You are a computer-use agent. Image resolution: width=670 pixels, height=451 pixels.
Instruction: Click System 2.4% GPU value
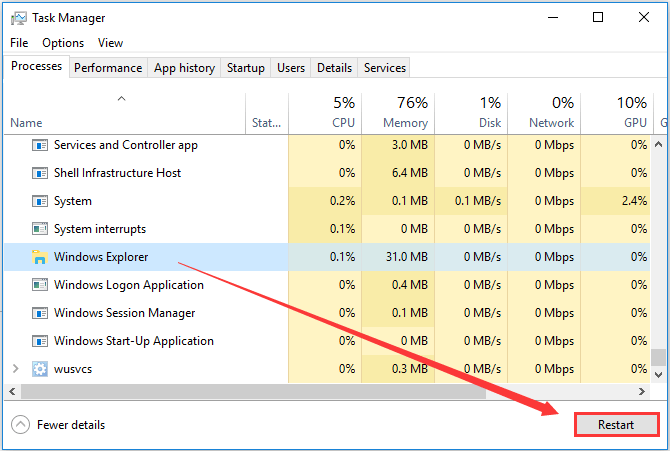(635, 201)
